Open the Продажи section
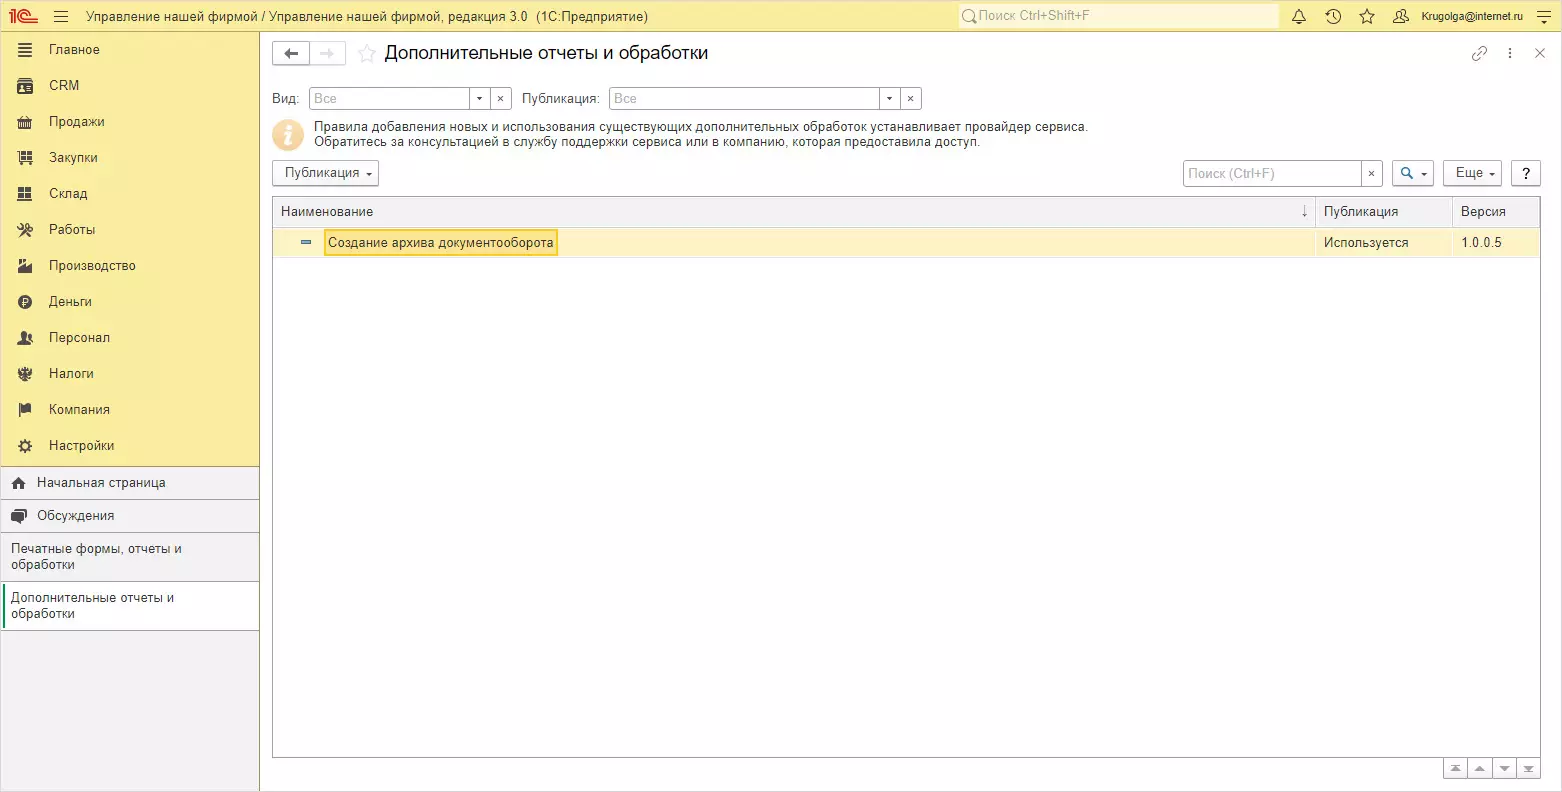Image resolution: width=1562 pixels, height=792 pixels. point(130,122)
